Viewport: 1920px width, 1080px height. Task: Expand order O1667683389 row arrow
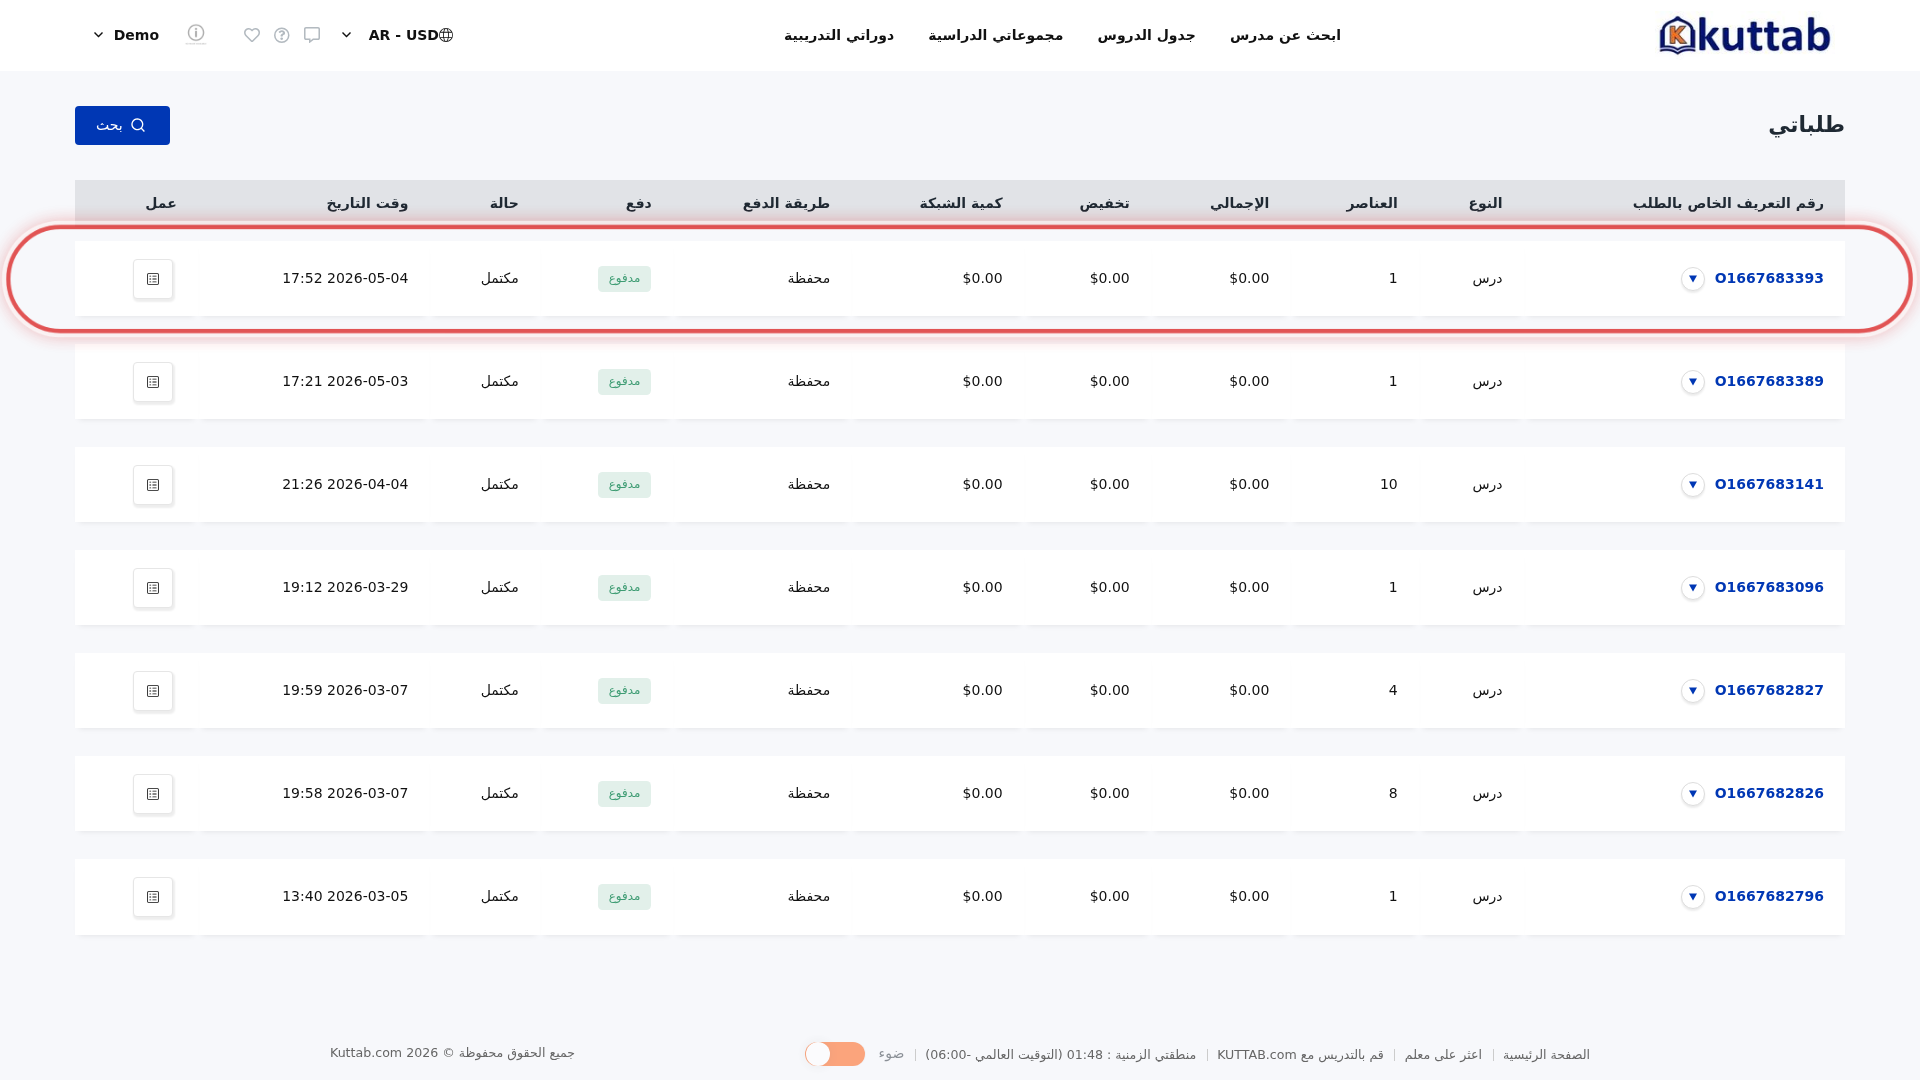[x=1693, y=382]
